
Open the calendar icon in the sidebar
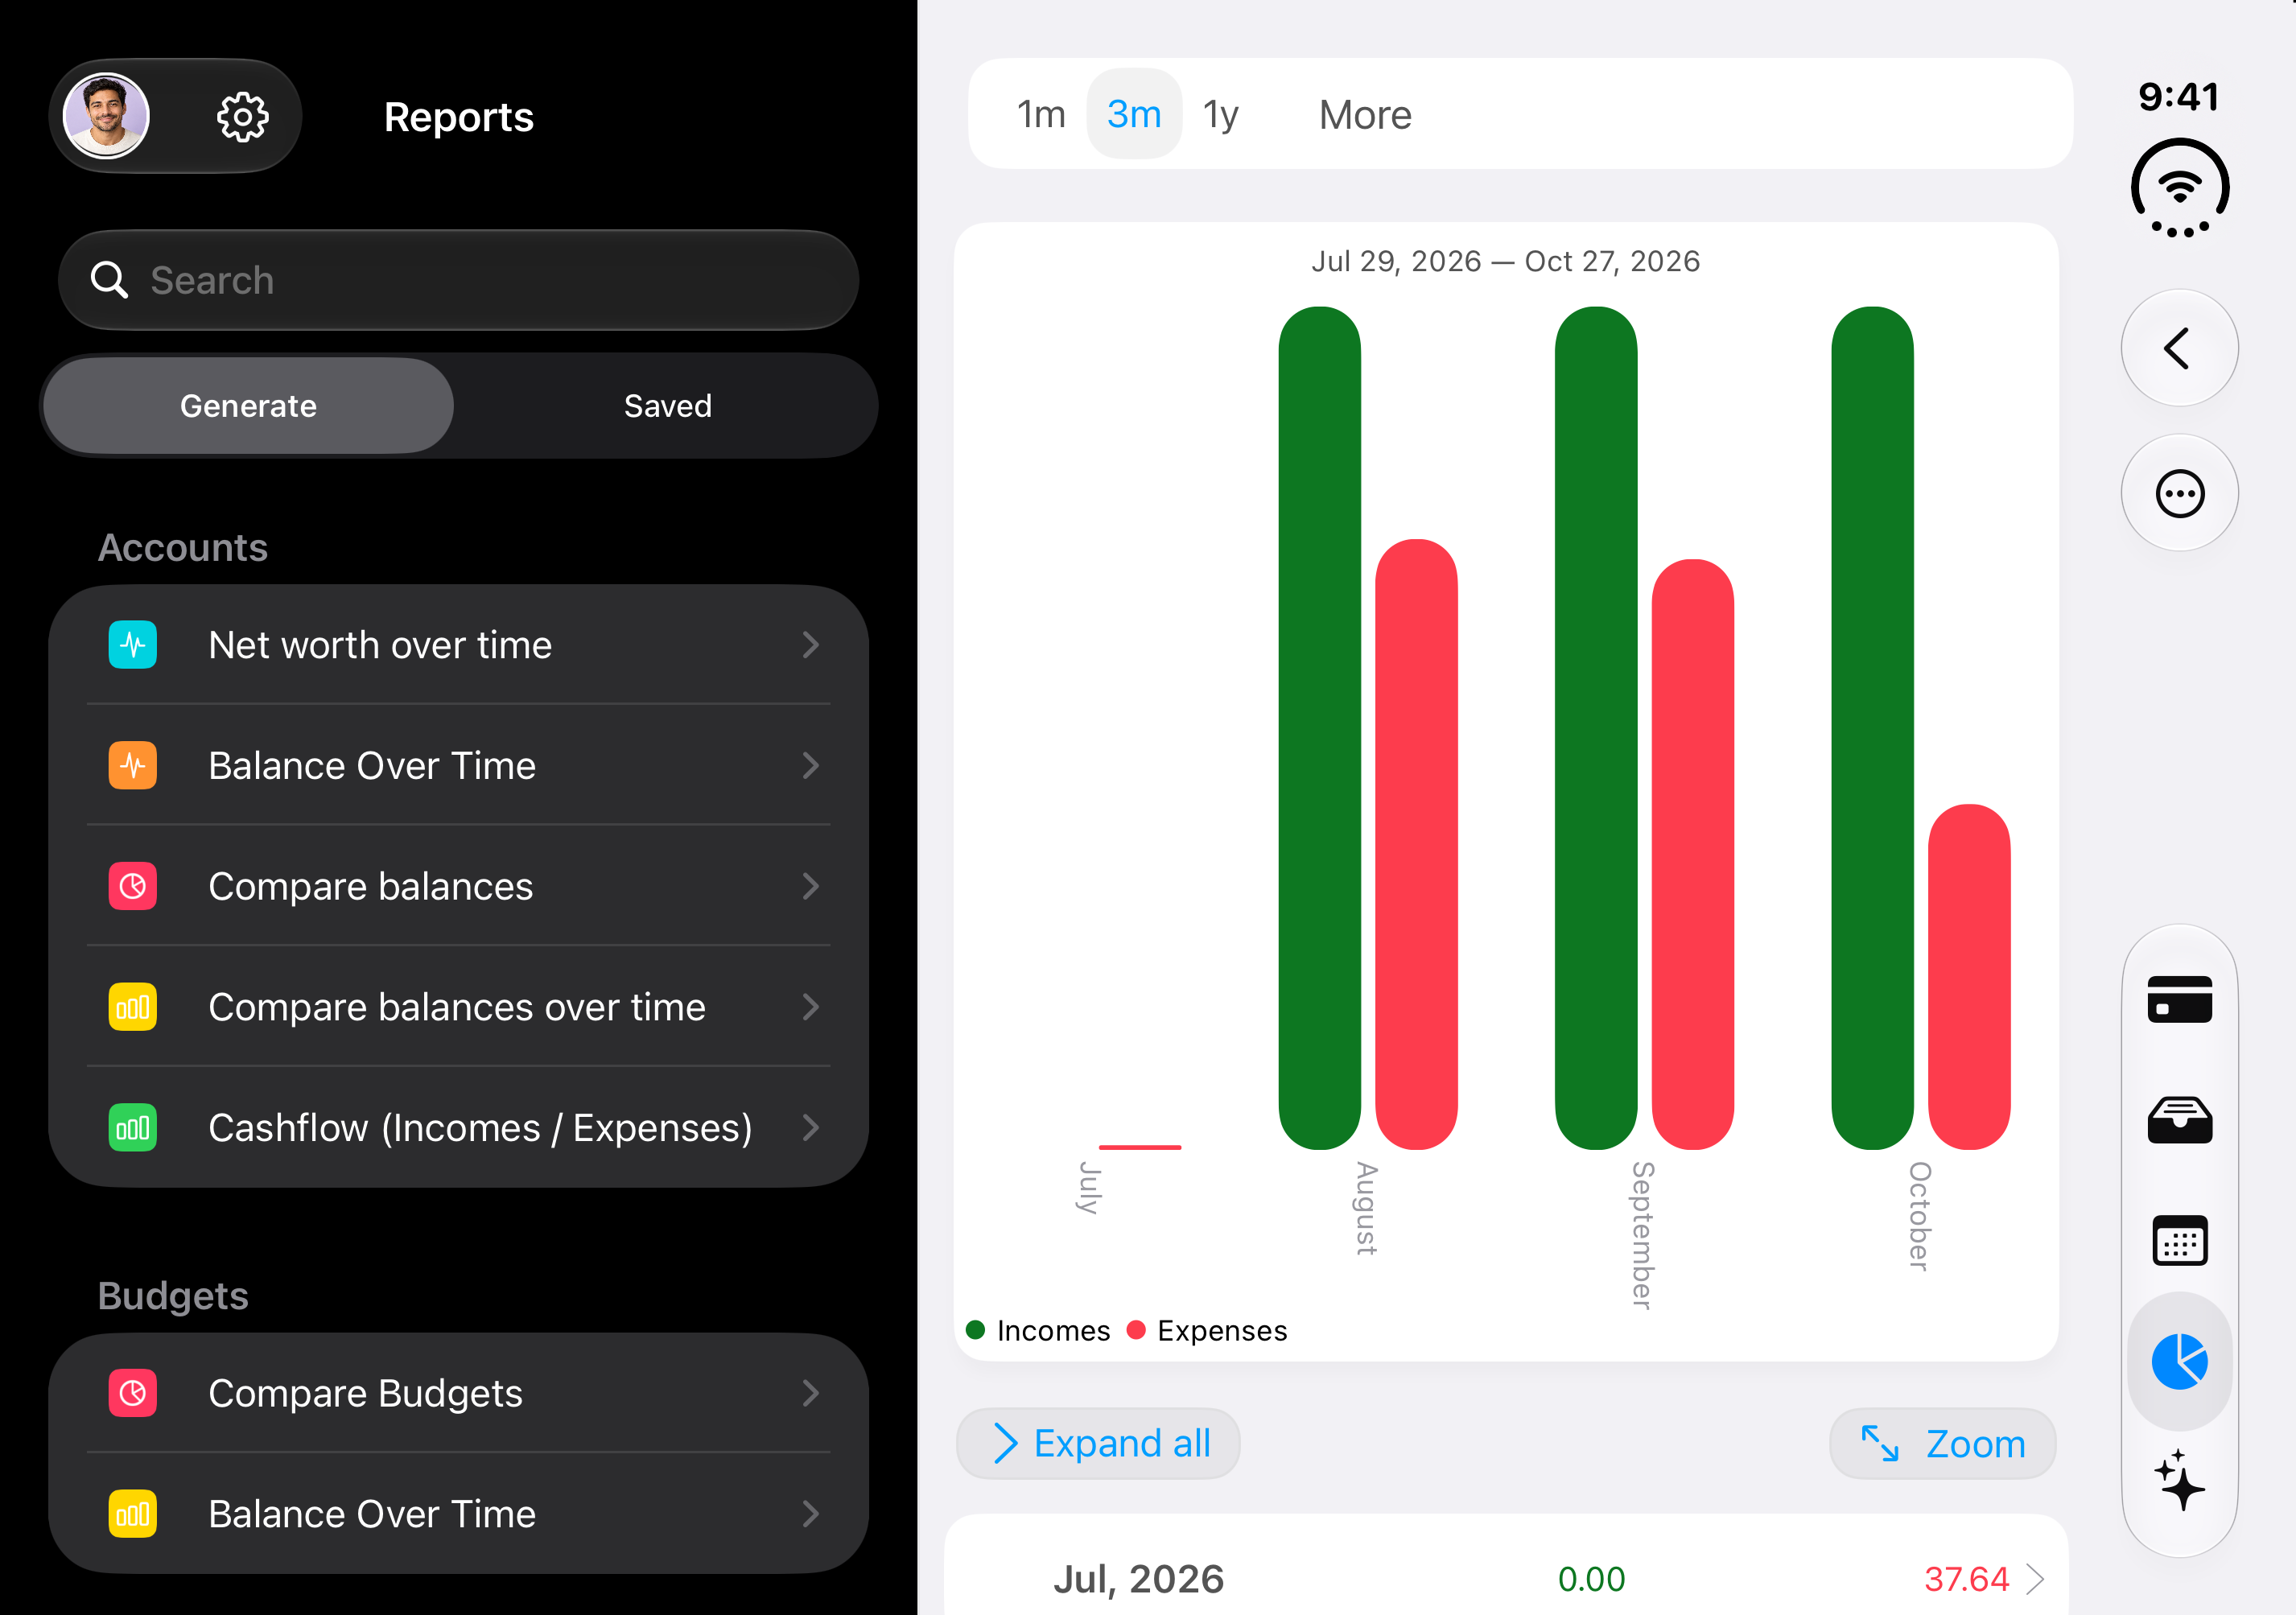[x=2179, y=1241]
